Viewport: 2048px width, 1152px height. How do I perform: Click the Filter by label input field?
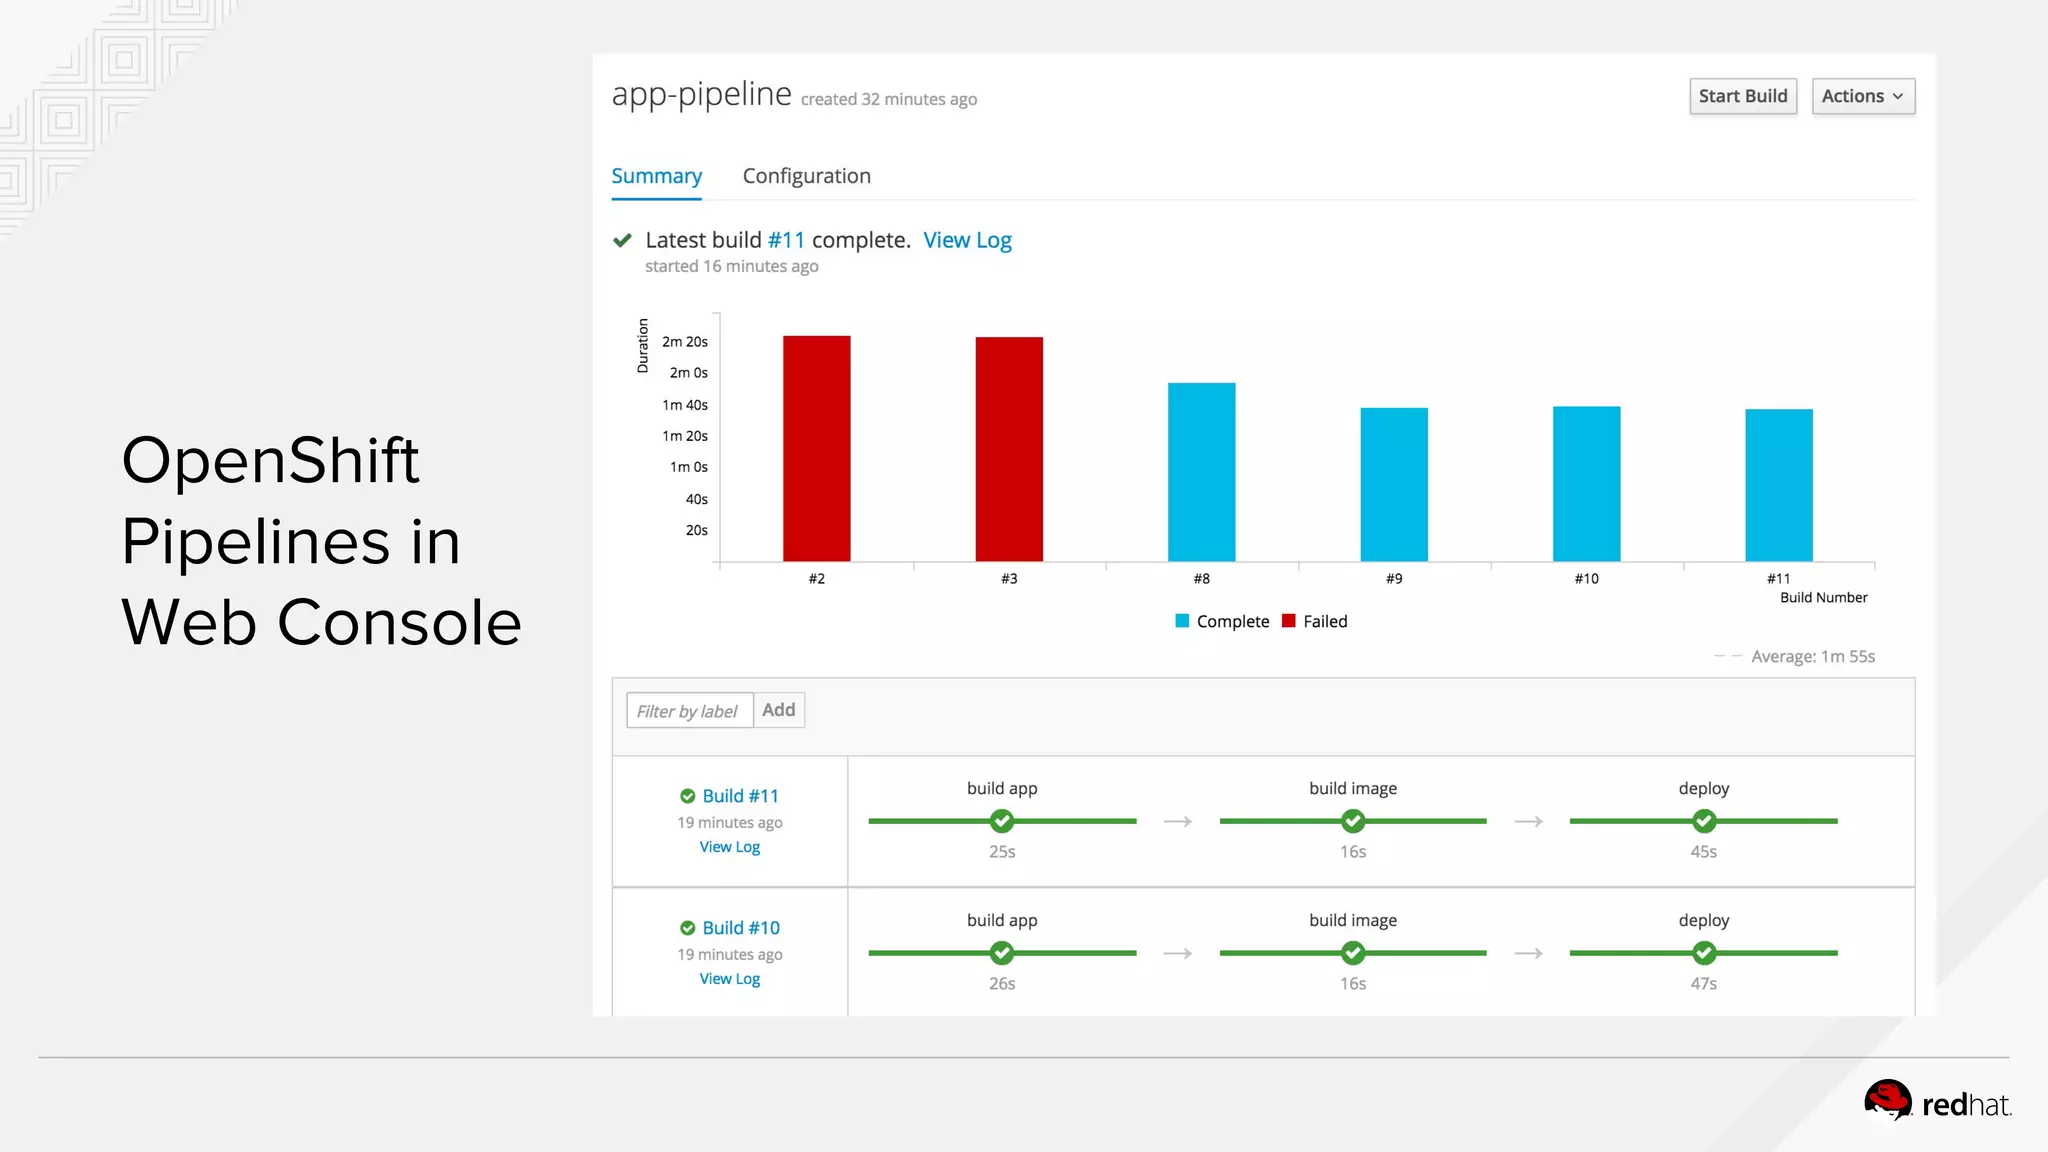(688, 711)
